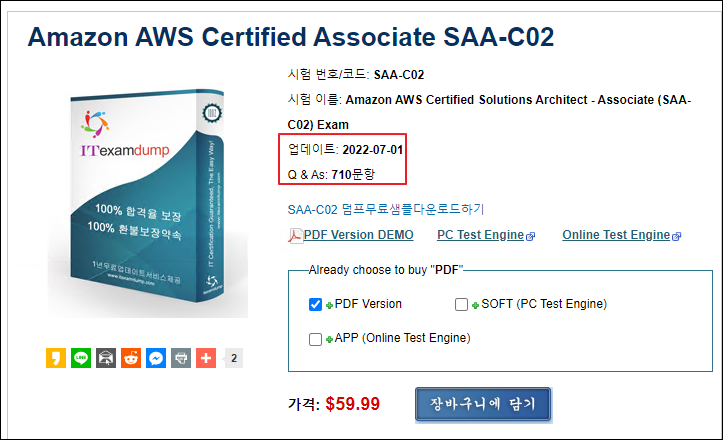Screen dimensions: 723x440
Task: Open the Online Test Engine link
Action: (x=616, y=235)
